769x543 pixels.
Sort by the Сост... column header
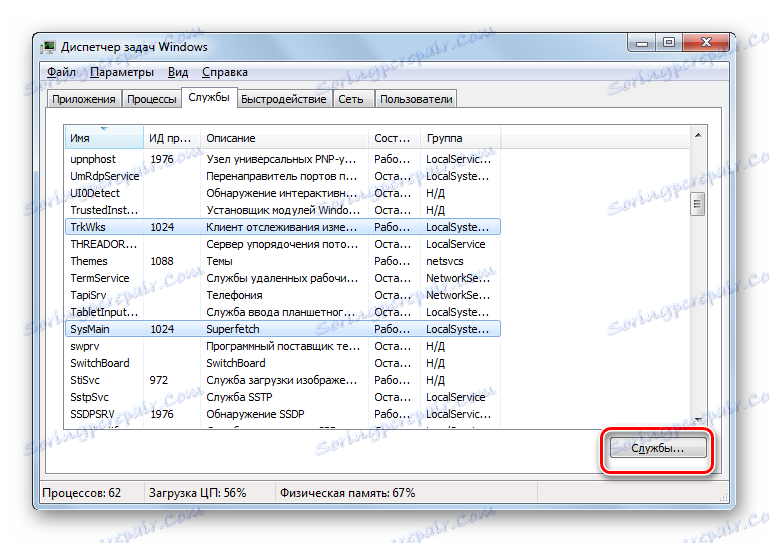coord(394,138)
